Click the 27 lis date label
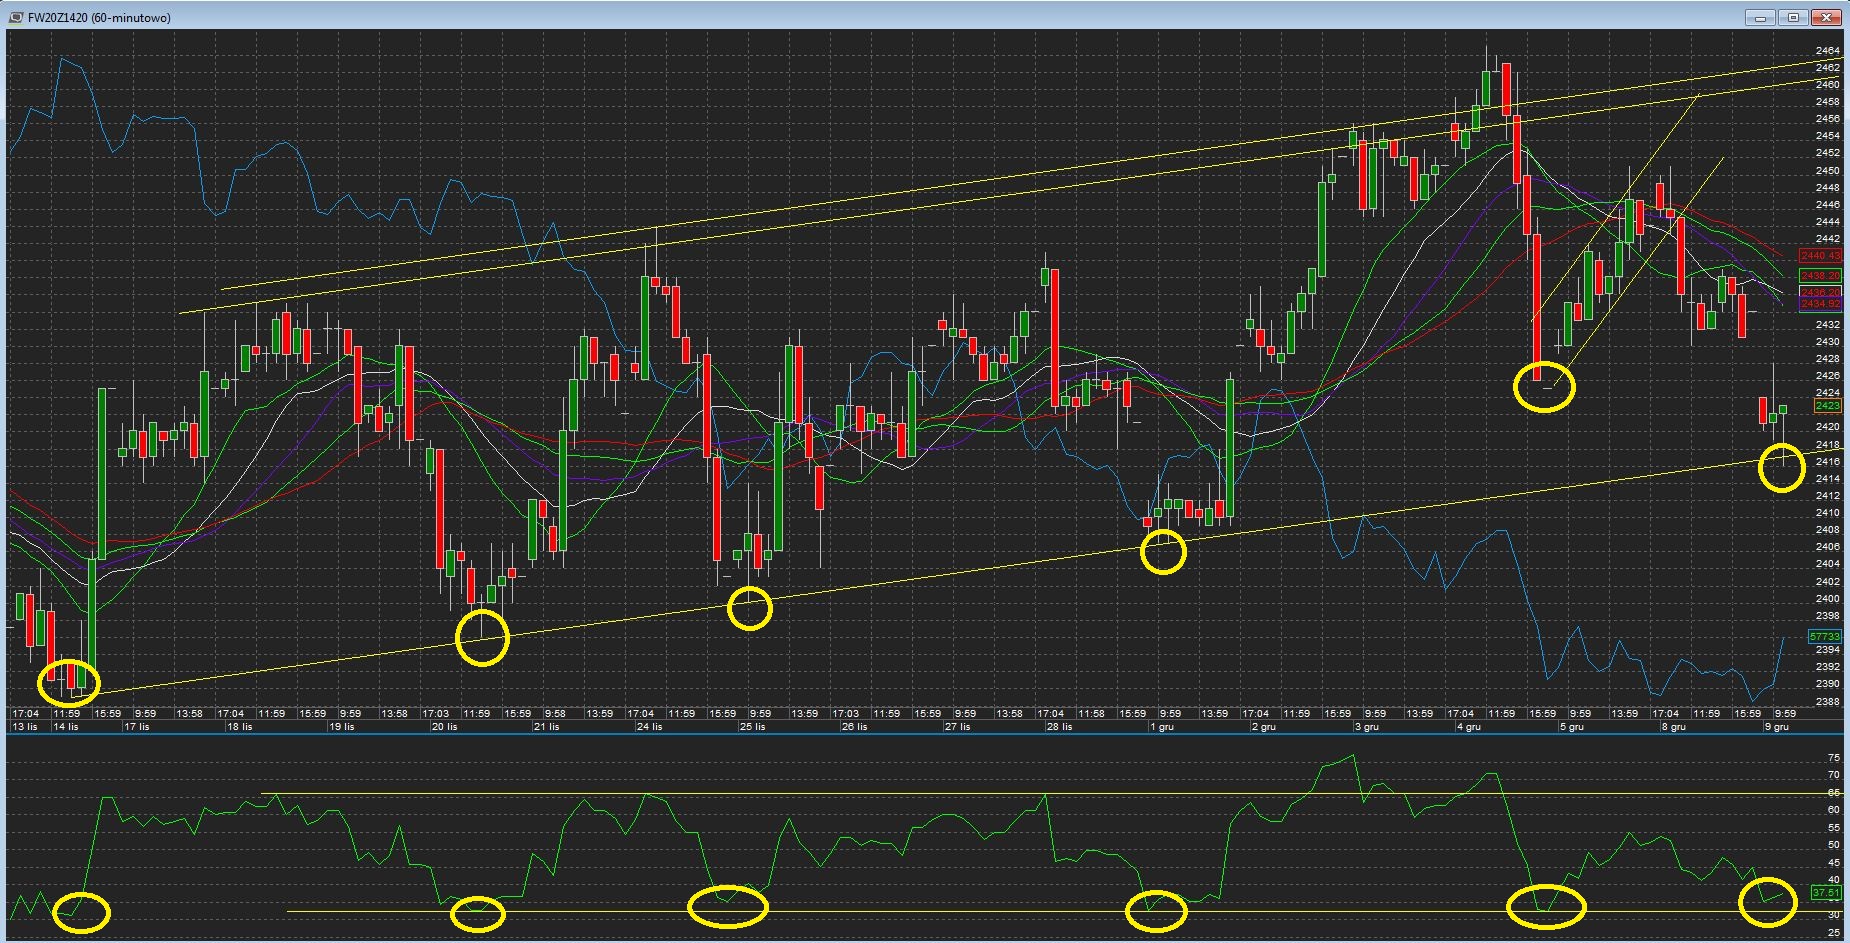The height and width of the screenshot is (943, 1850). 957,727
